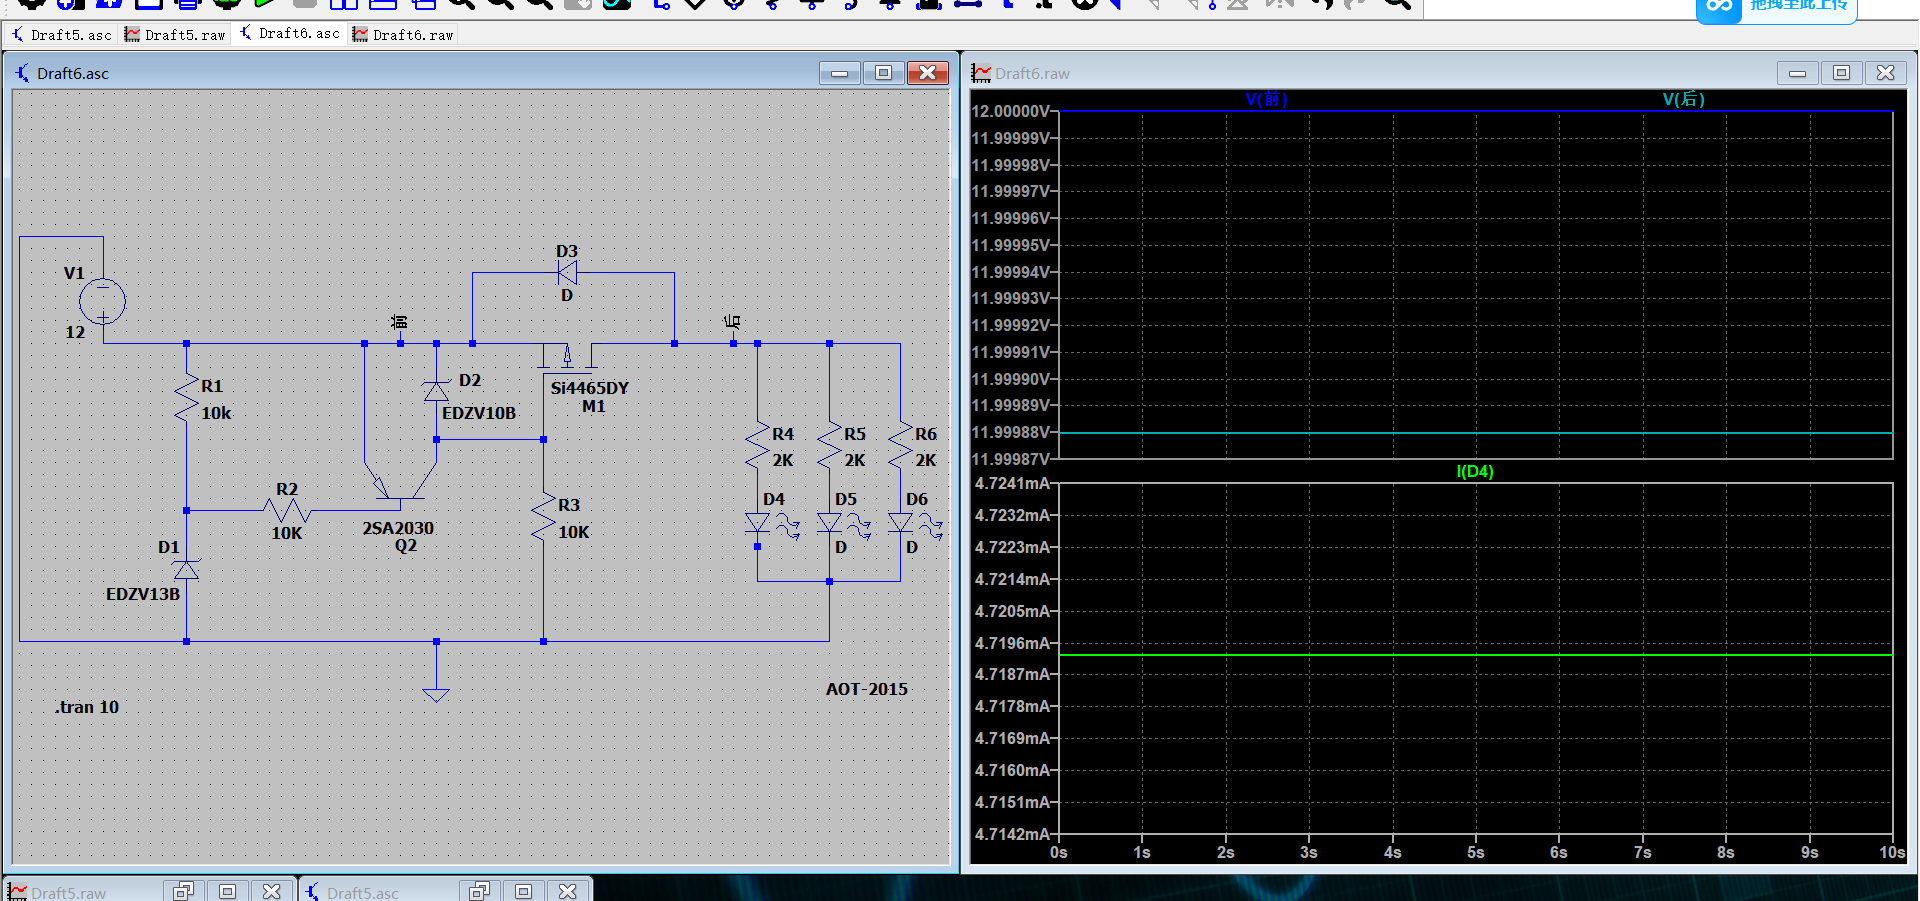Click resistor R4 2K symbol

tap(757, 446)
